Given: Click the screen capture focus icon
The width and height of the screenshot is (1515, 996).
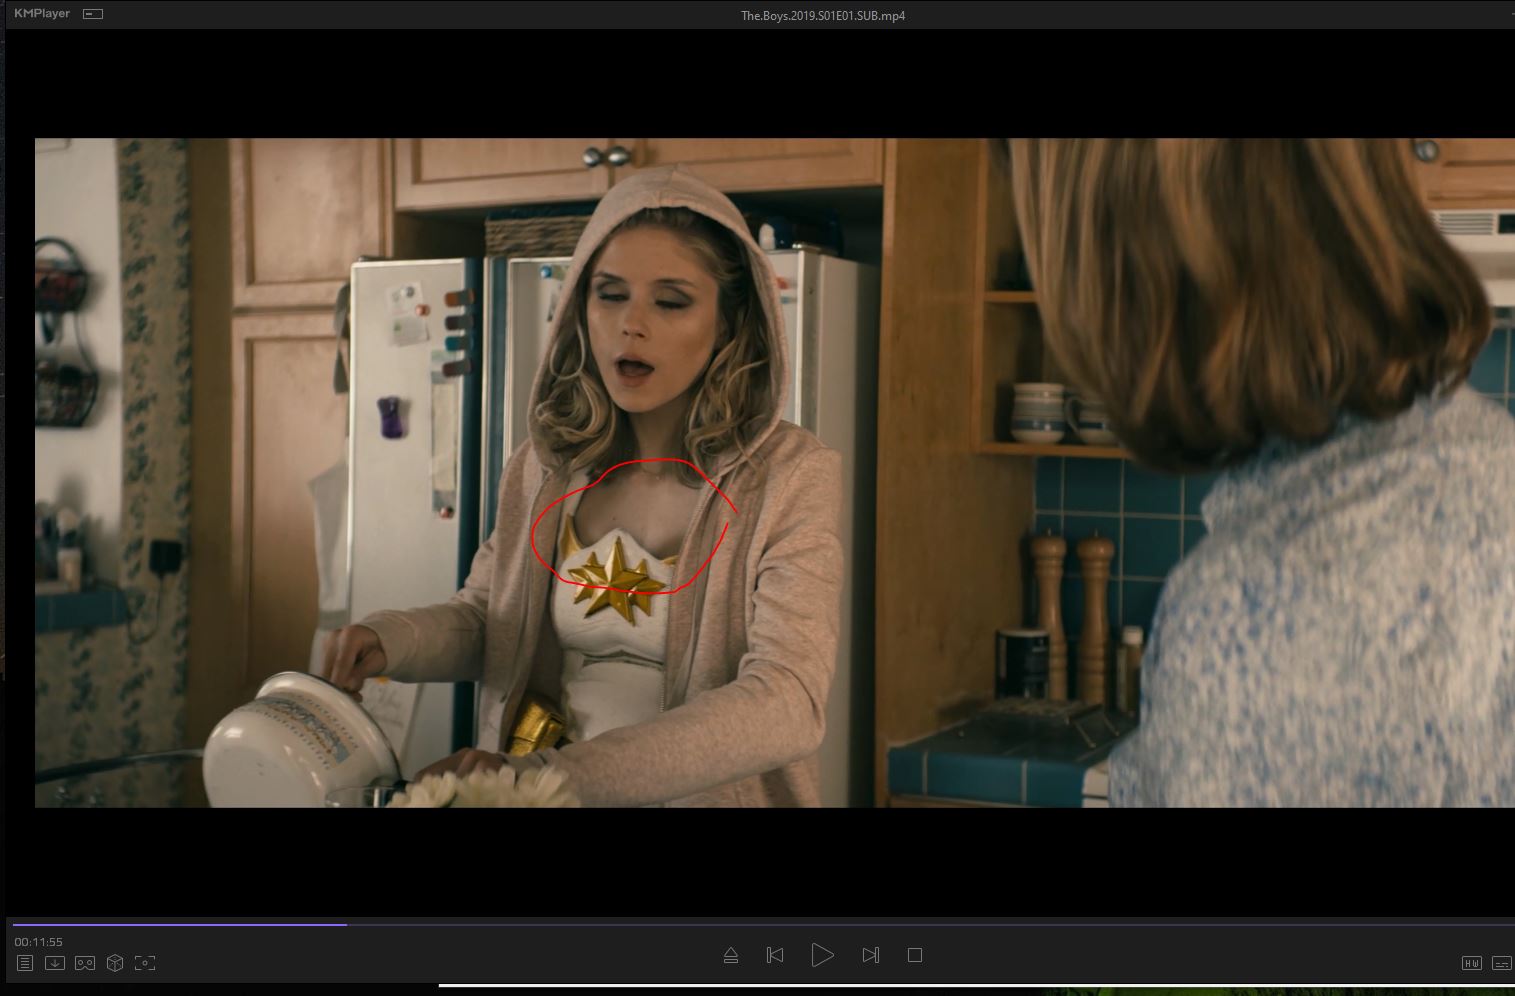Looking at the screenshot, I should [x=145, y=963].
